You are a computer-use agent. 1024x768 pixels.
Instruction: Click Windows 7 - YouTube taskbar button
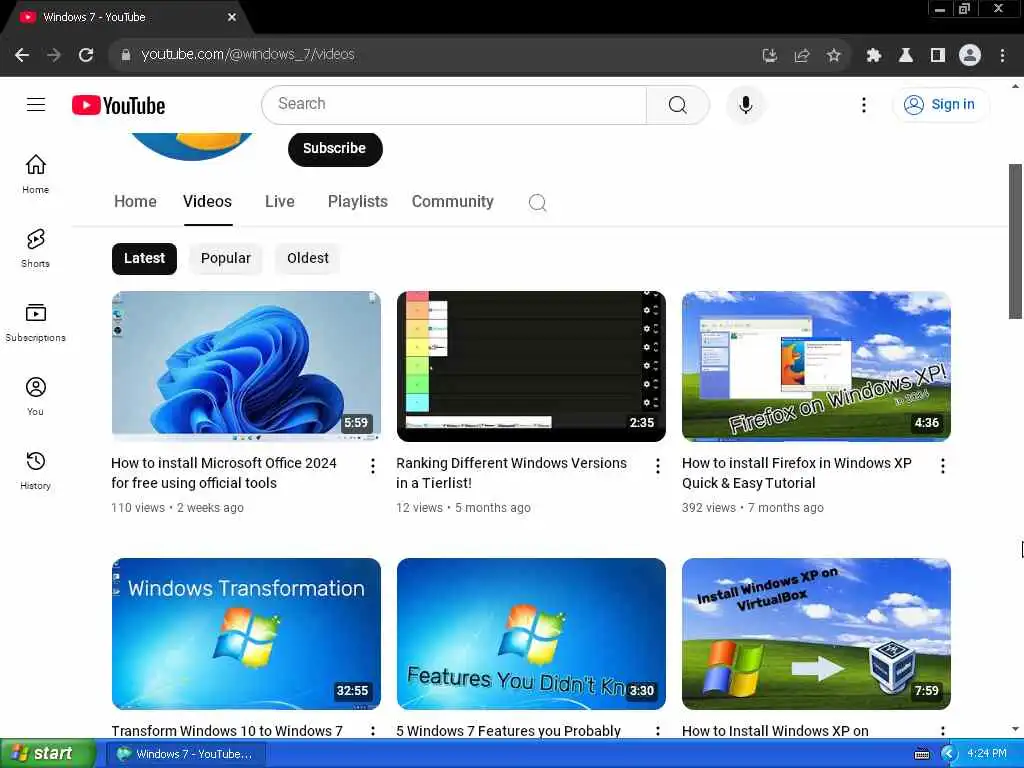[x=186, y=754]
